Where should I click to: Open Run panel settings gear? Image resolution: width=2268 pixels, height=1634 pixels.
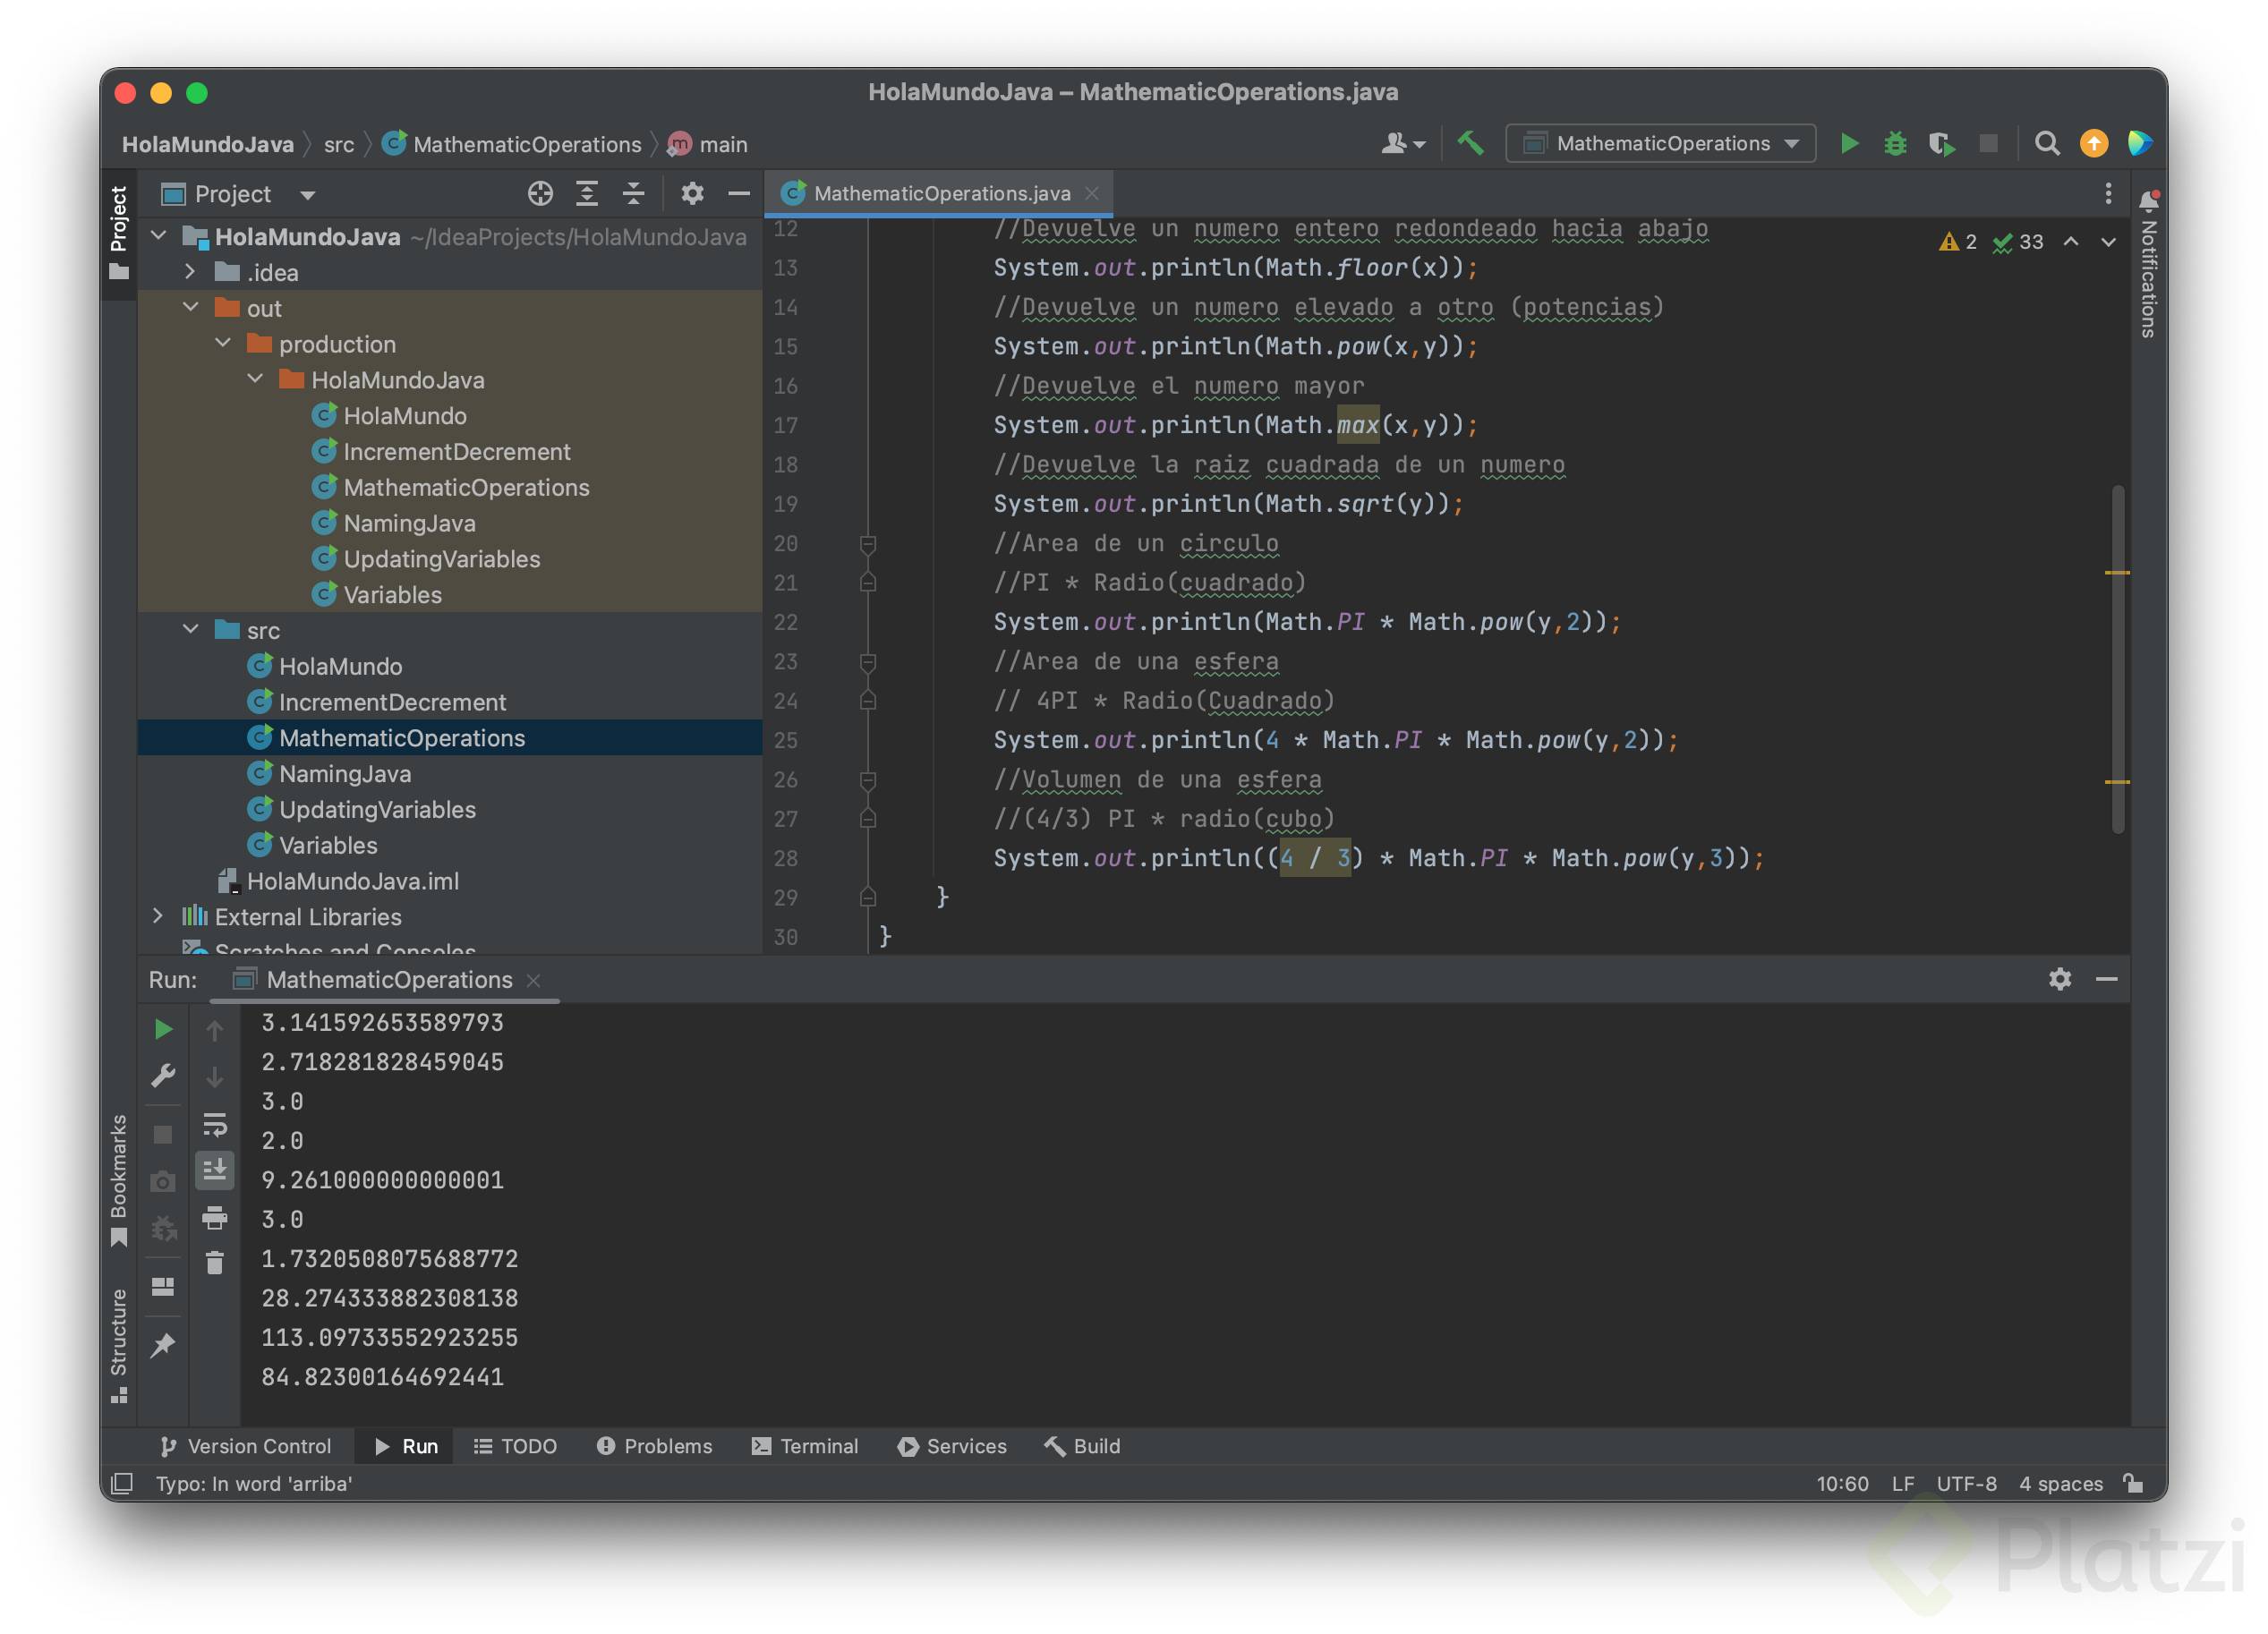coord(2059,979)
